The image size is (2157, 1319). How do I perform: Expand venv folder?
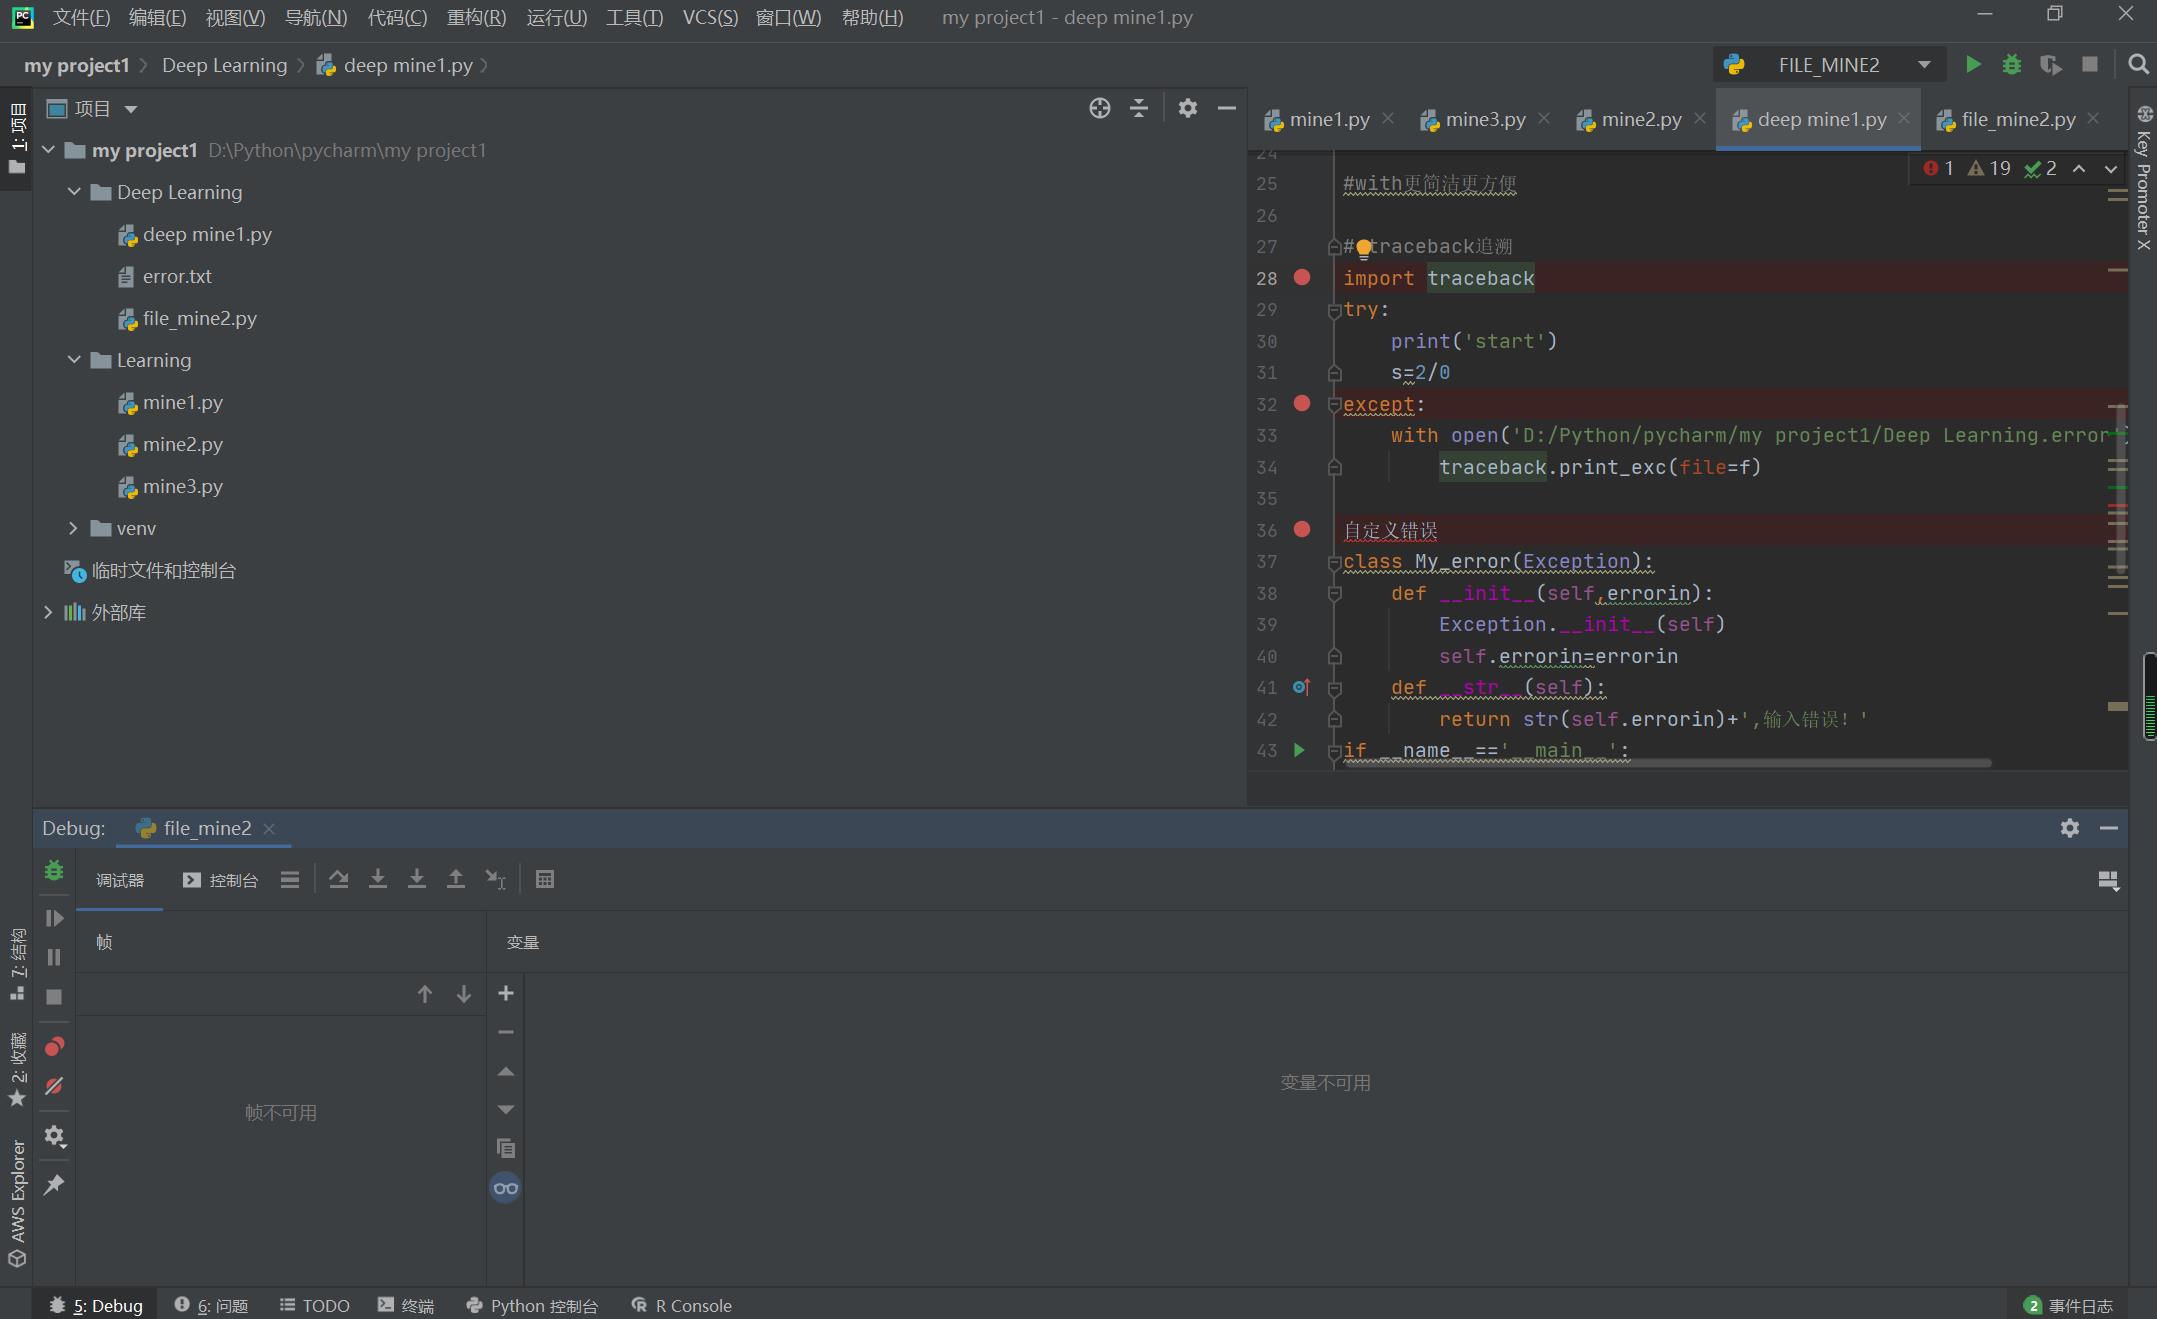74,528
